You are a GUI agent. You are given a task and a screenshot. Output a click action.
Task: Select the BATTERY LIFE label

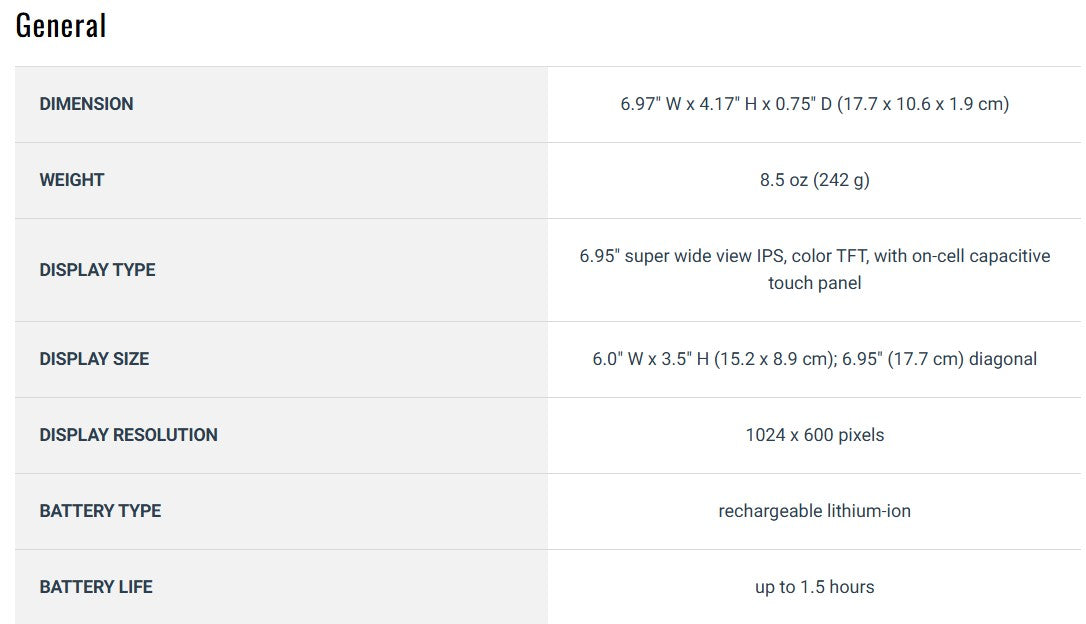[x=96, y=587]
